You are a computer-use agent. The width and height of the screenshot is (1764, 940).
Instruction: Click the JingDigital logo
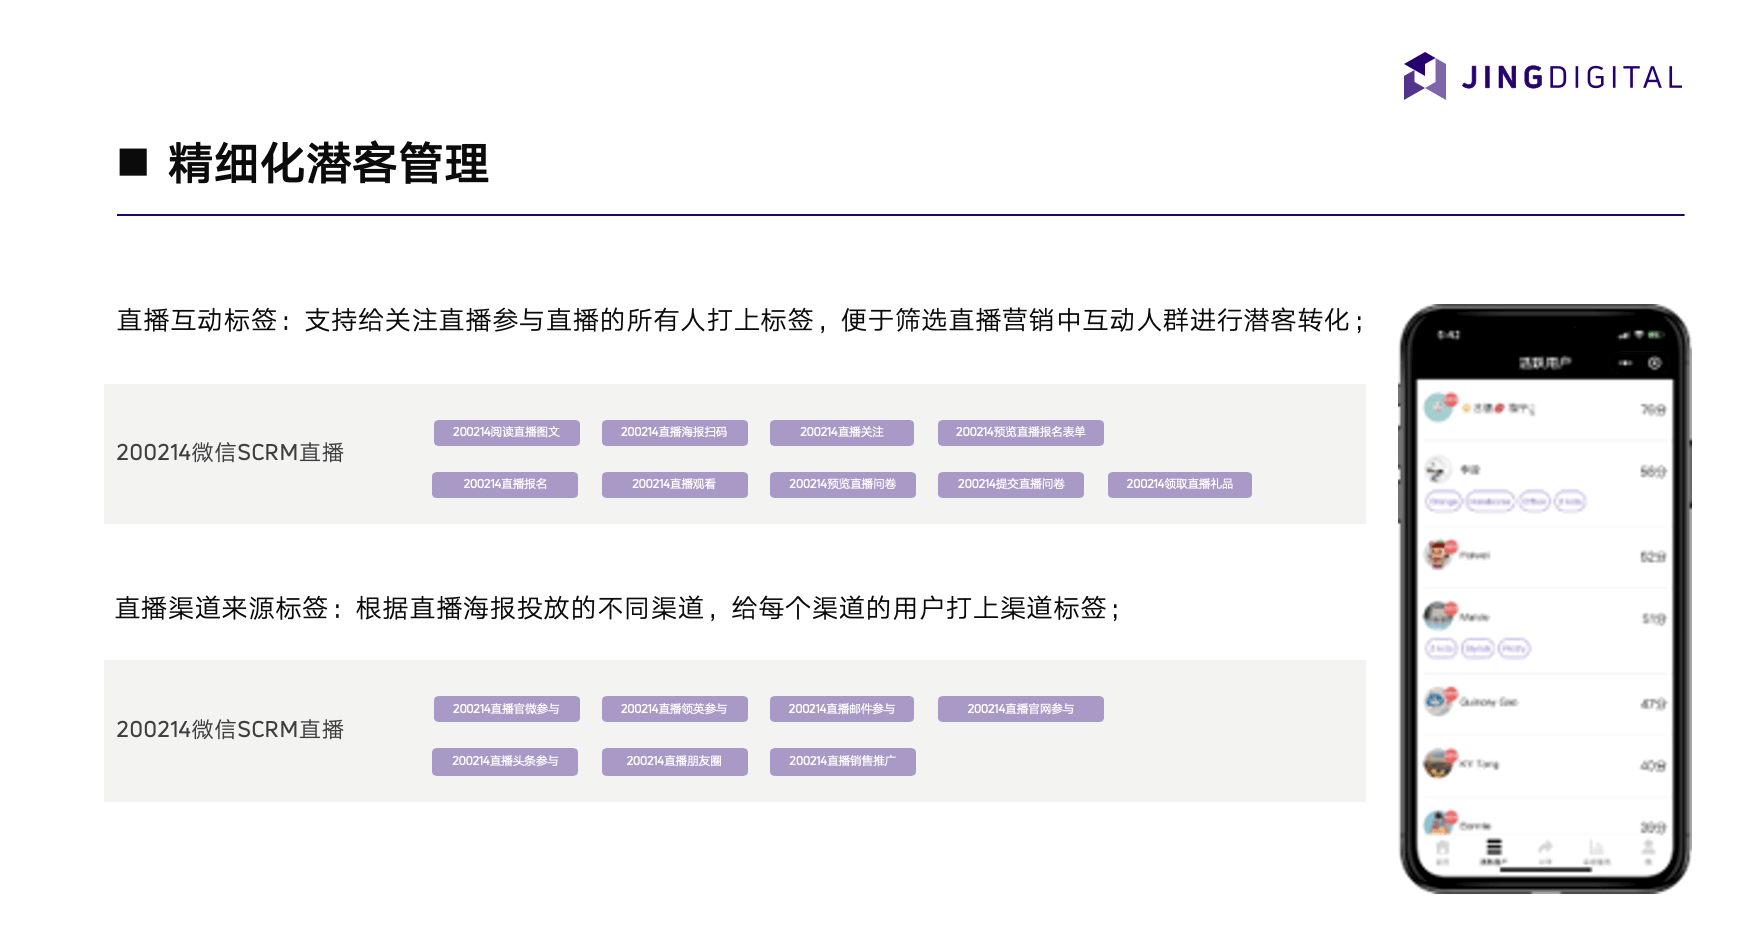(x=1546, y=76)
